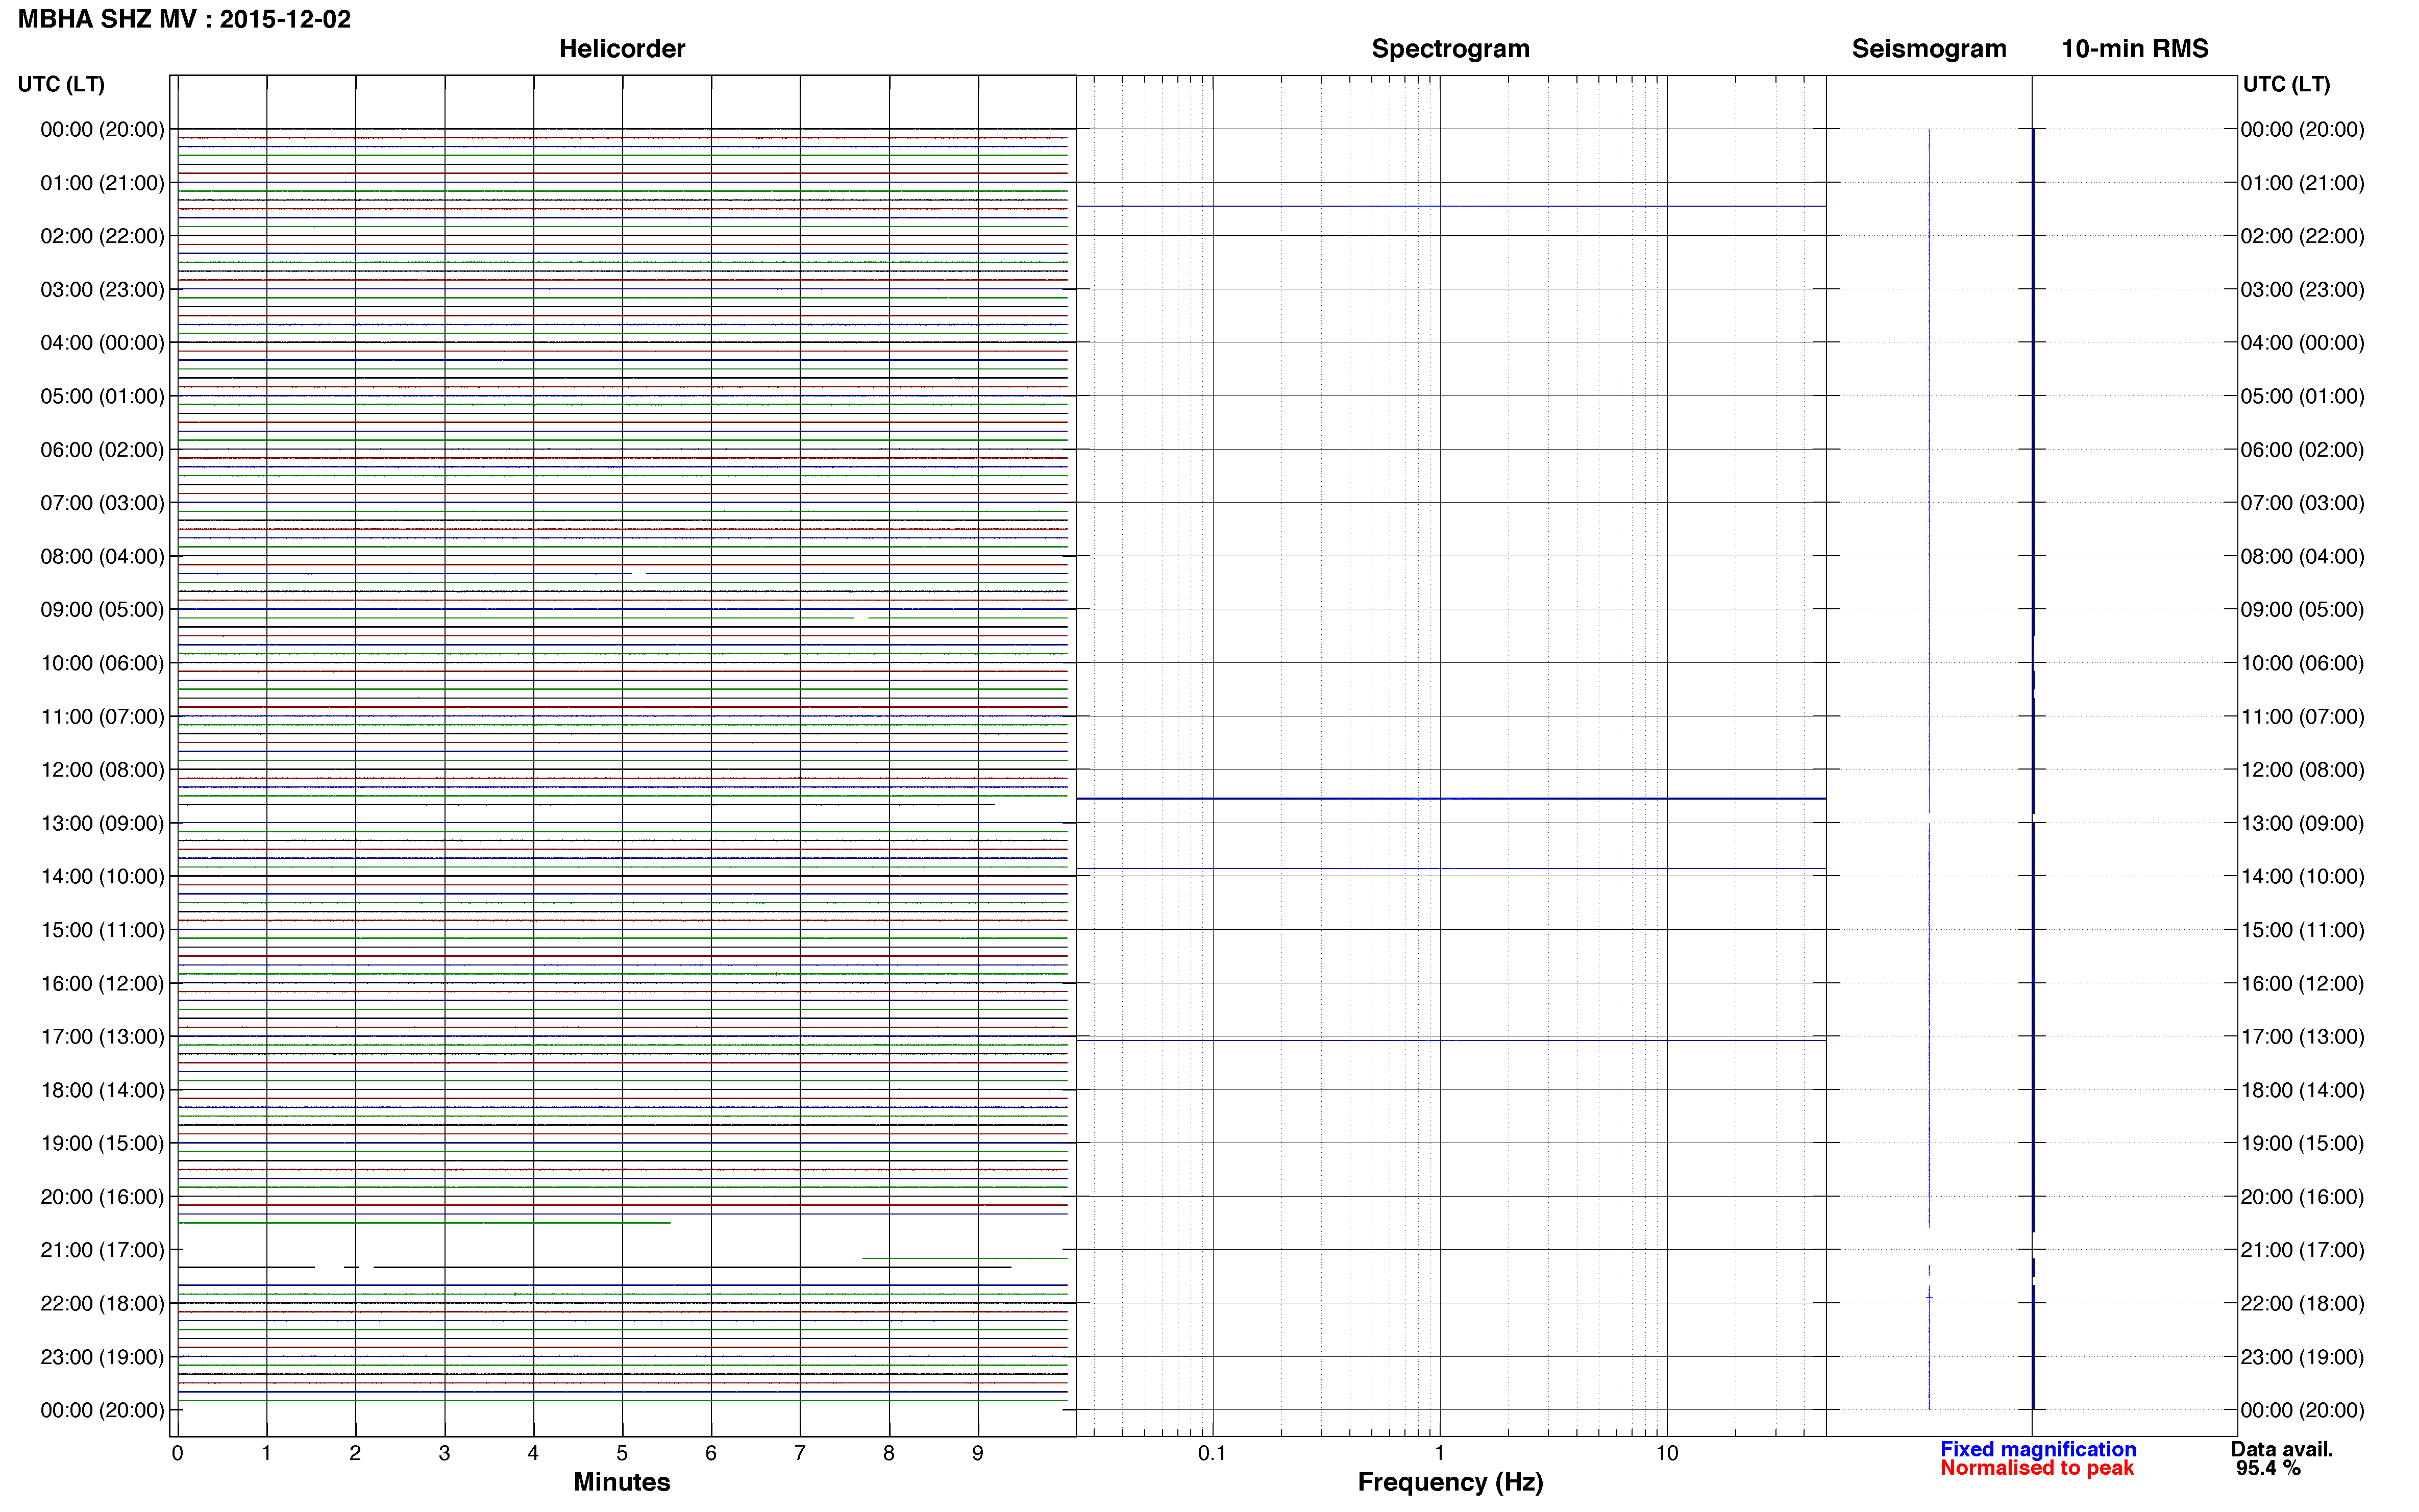Click Helicorder-side time label '13:00 (09:00)'
This screenshot has height=1512, width=2419.
102,823
